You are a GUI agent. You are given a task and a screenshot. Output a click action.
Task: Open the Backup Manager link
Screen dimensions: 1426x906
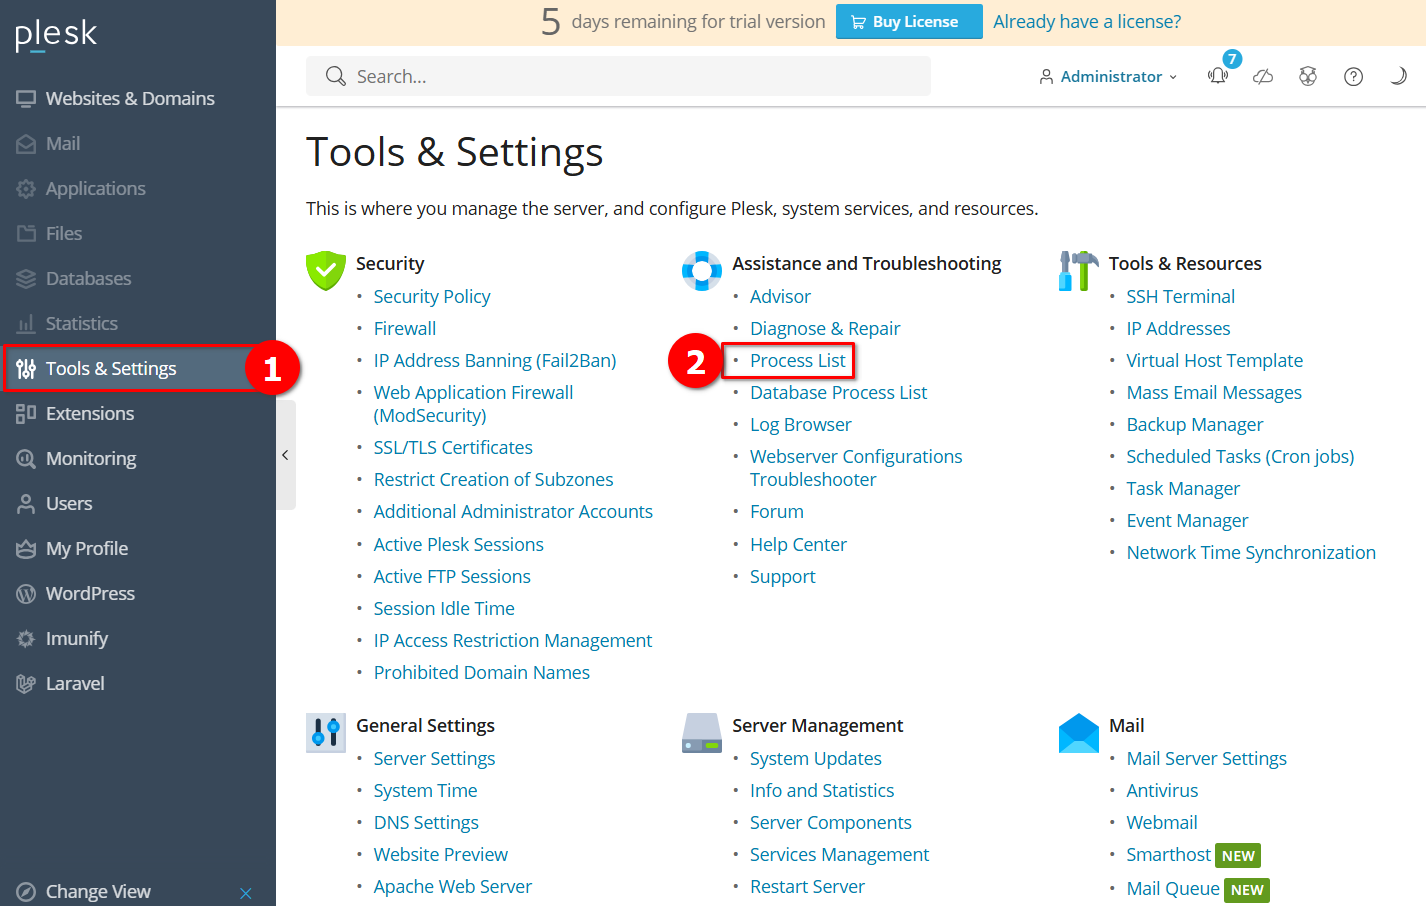[1195, 424]
